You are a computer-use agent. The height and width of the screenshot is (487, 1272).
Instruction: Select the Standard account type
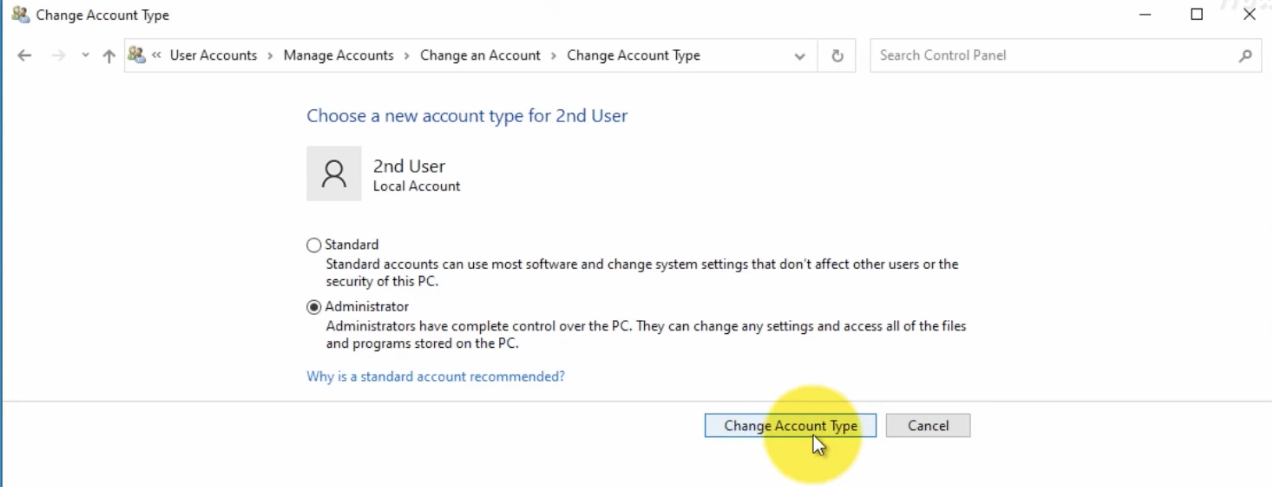[314, 245]
